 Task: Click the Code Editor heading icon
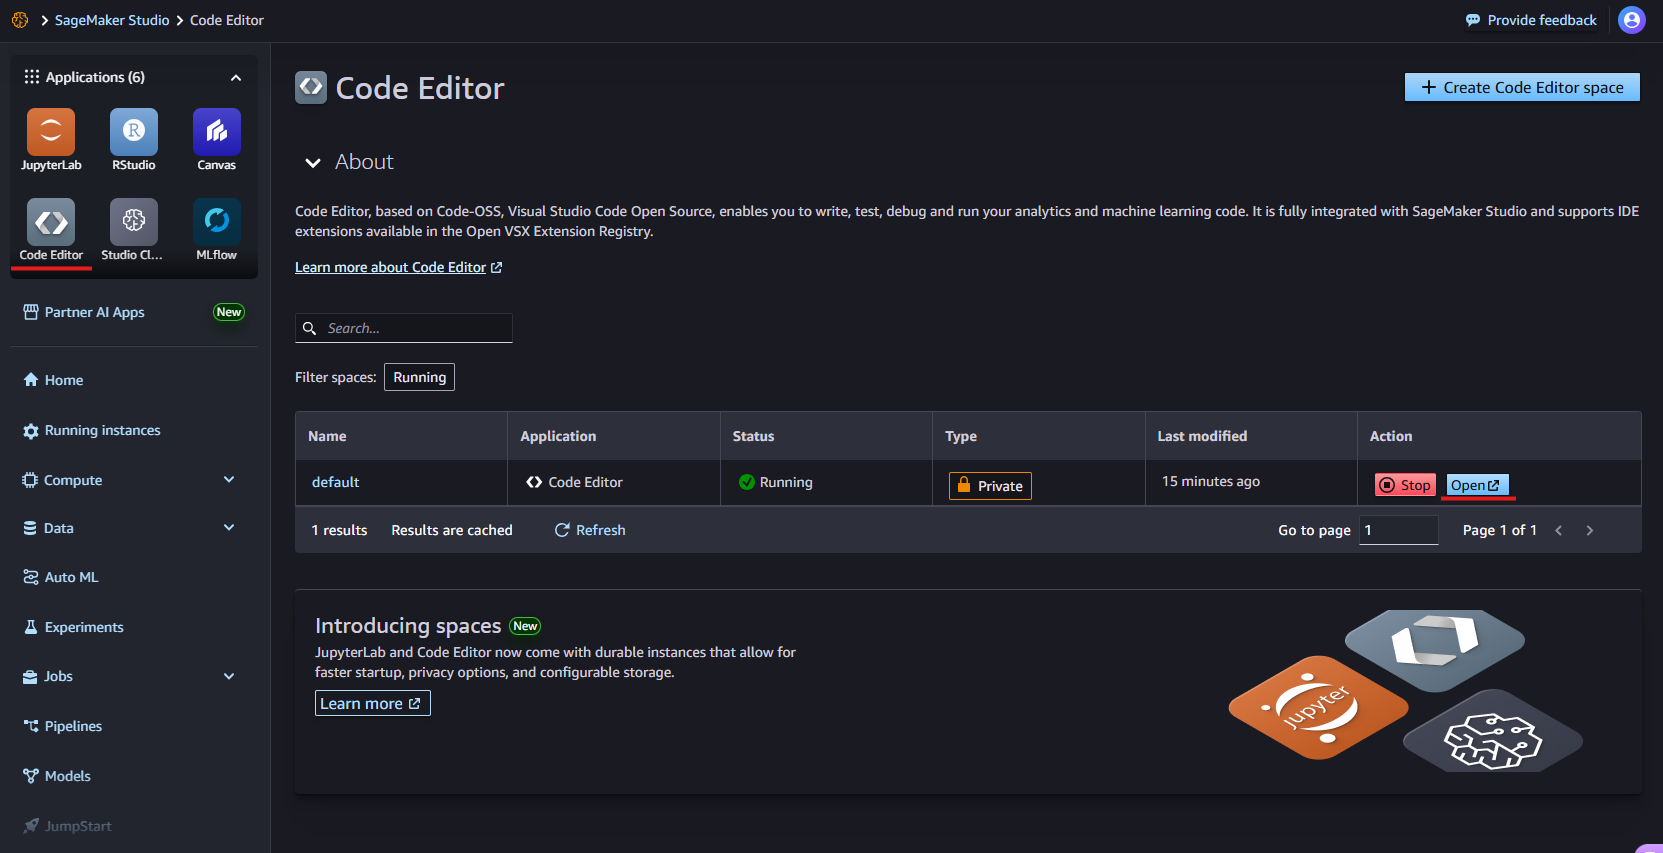pos(311,87)
